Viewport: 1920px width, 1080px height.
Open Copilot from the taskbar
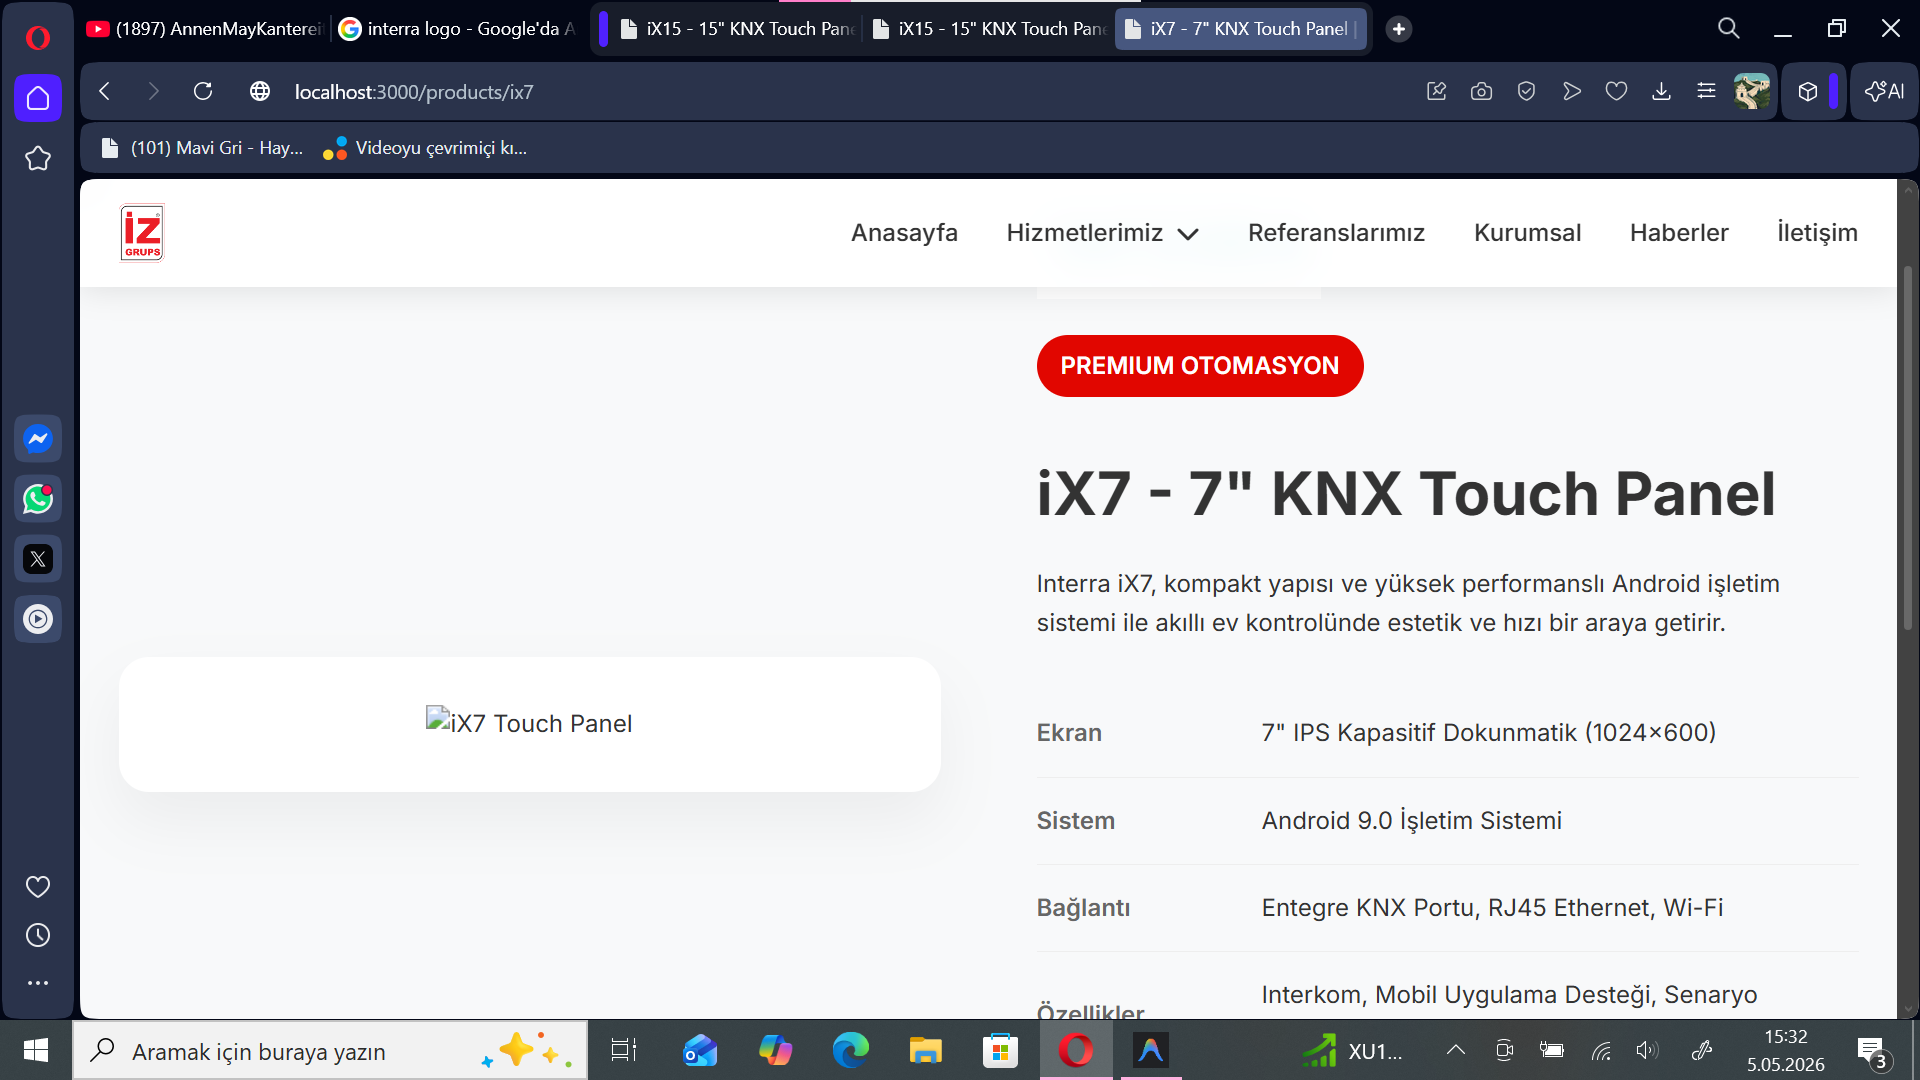click(775, 1050)
